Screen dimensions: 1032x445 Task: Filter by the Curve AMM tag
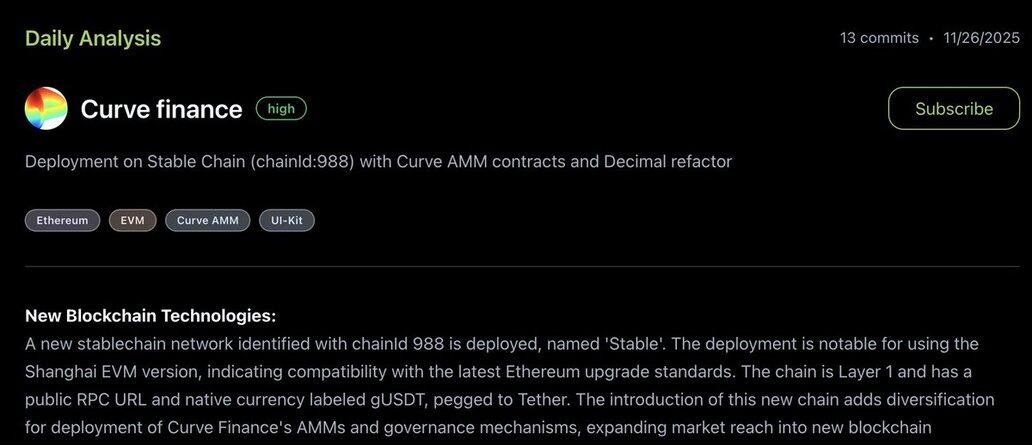pyautogui.click(x=208, y=220)
